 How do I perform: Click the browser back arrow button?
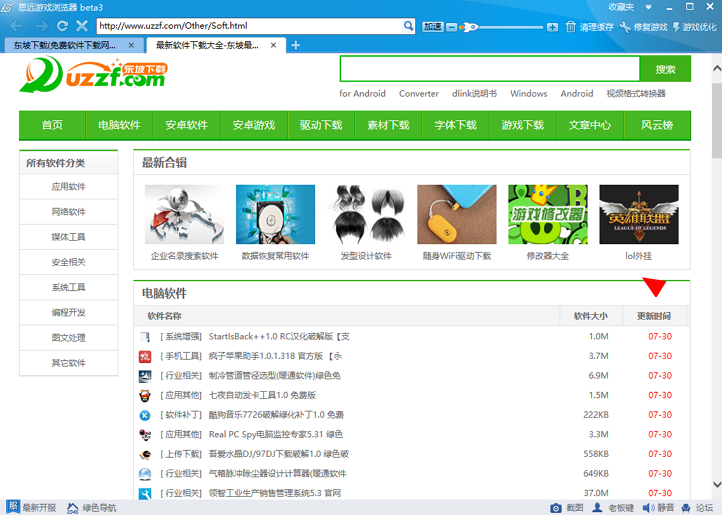point(14,25)
